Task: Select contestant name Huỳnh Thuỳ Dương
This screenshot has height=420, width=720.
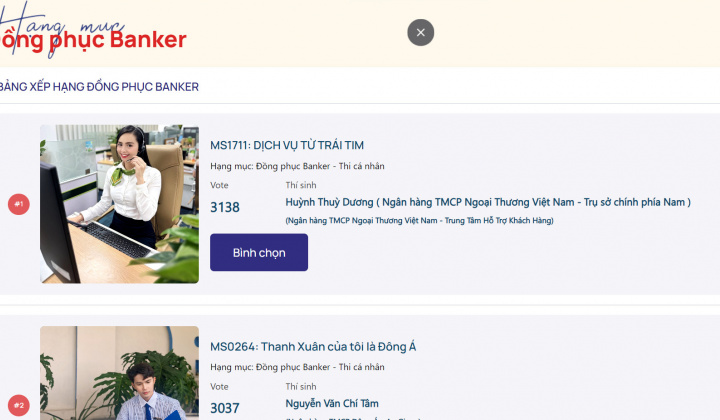Action: point(329,202)
